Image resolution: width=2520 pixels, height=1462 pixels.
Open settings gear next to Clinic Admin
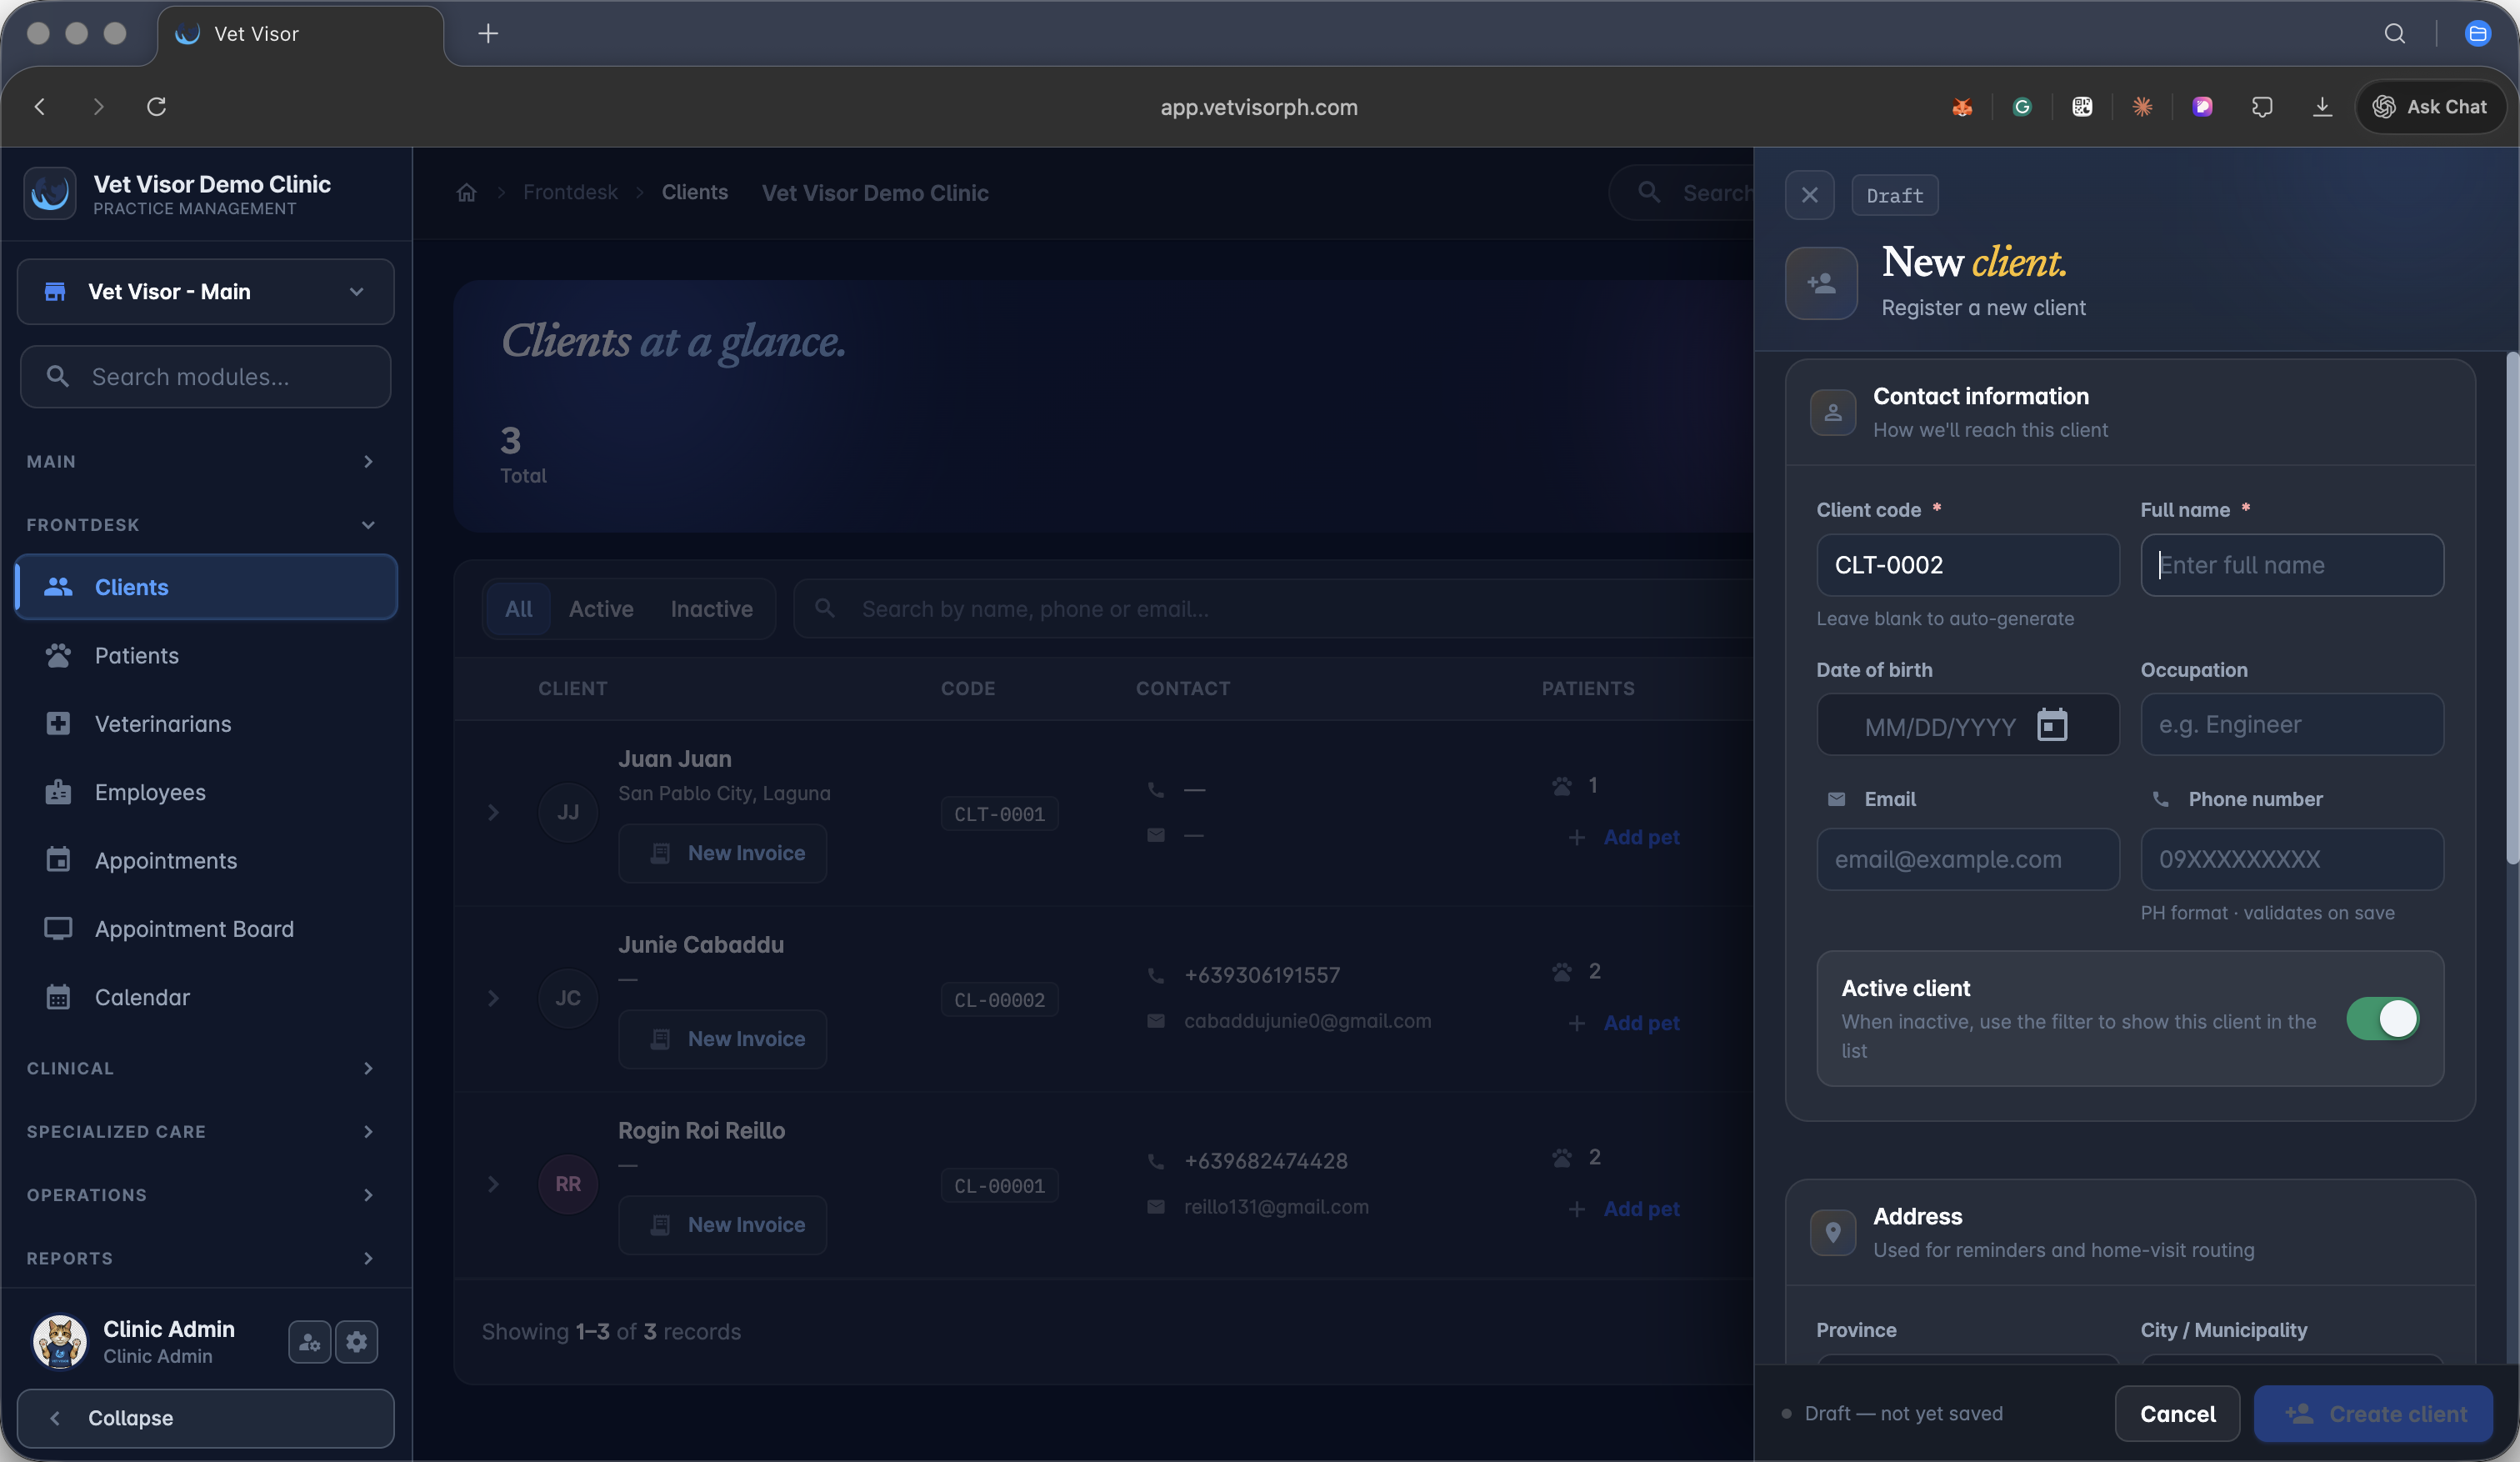pyautogui.click(x=357, y=1342)
